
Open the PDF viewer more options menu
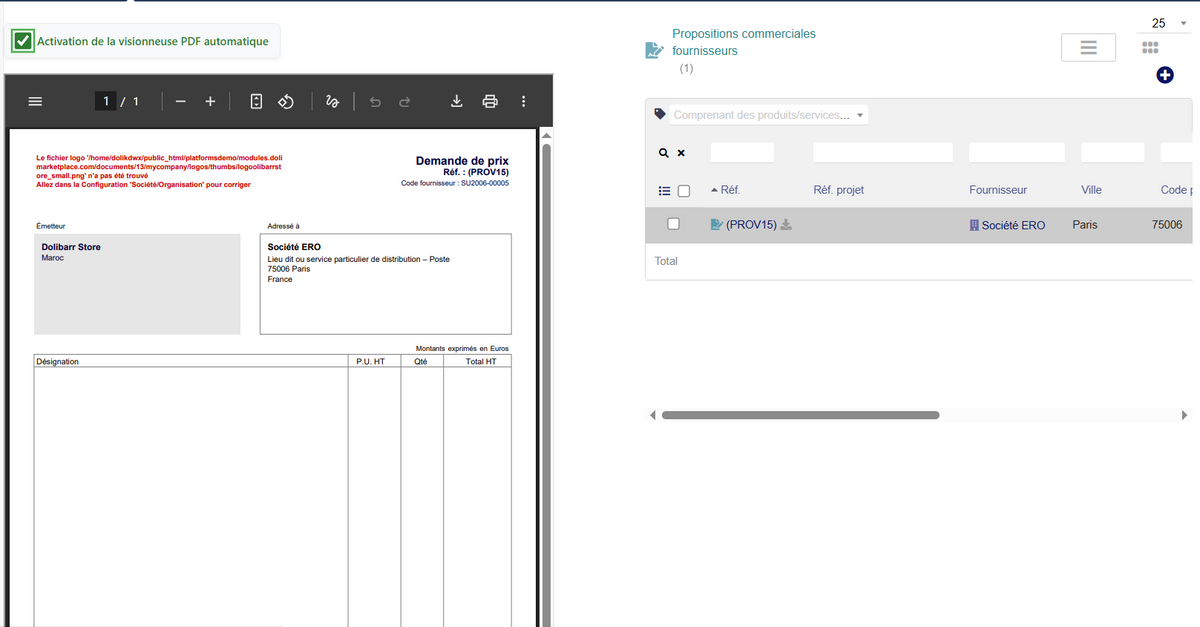click(523, 101)
